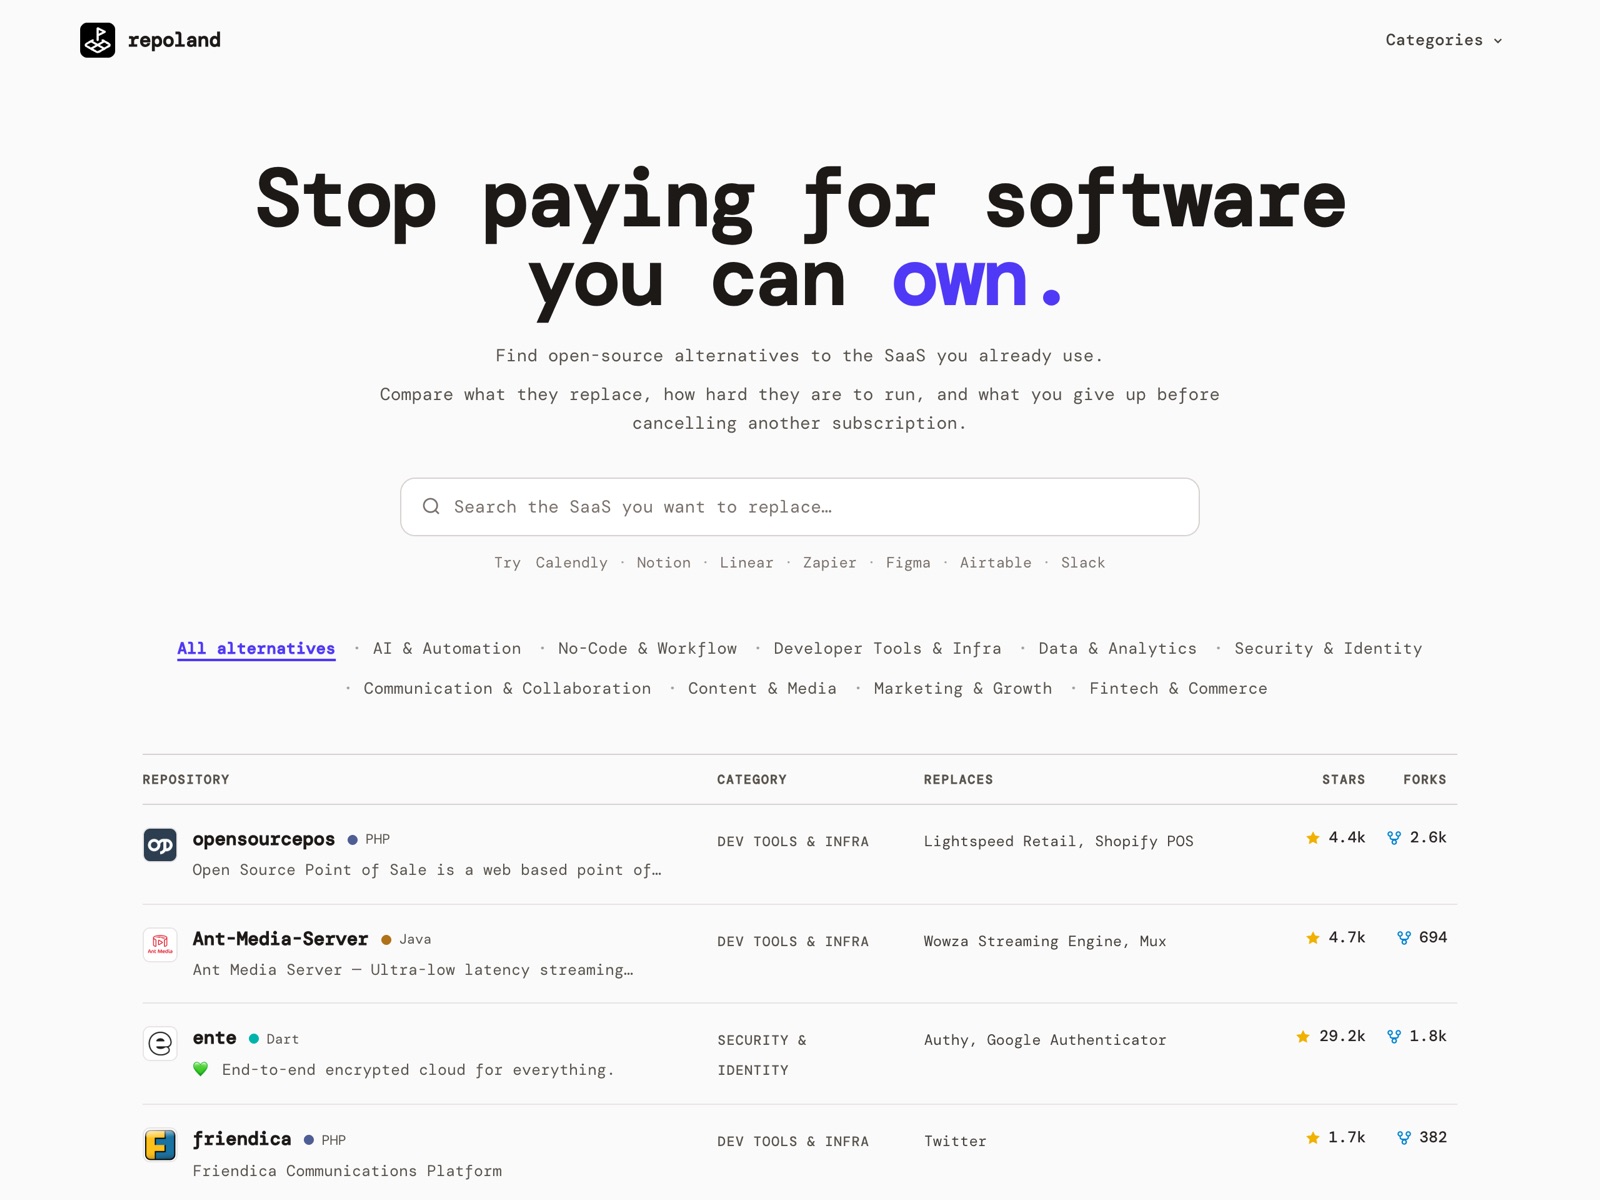
Task: Click the fork icon in Ant-Media-Server row
Action: pyautogui.click(x=1404, y=938)
